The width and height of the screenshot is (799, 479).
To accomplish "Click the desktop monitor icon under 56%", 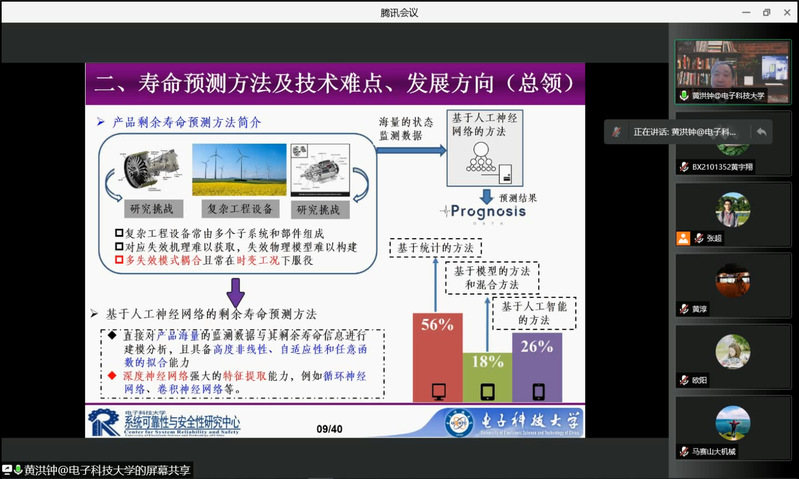I will [x=438, y=391].
